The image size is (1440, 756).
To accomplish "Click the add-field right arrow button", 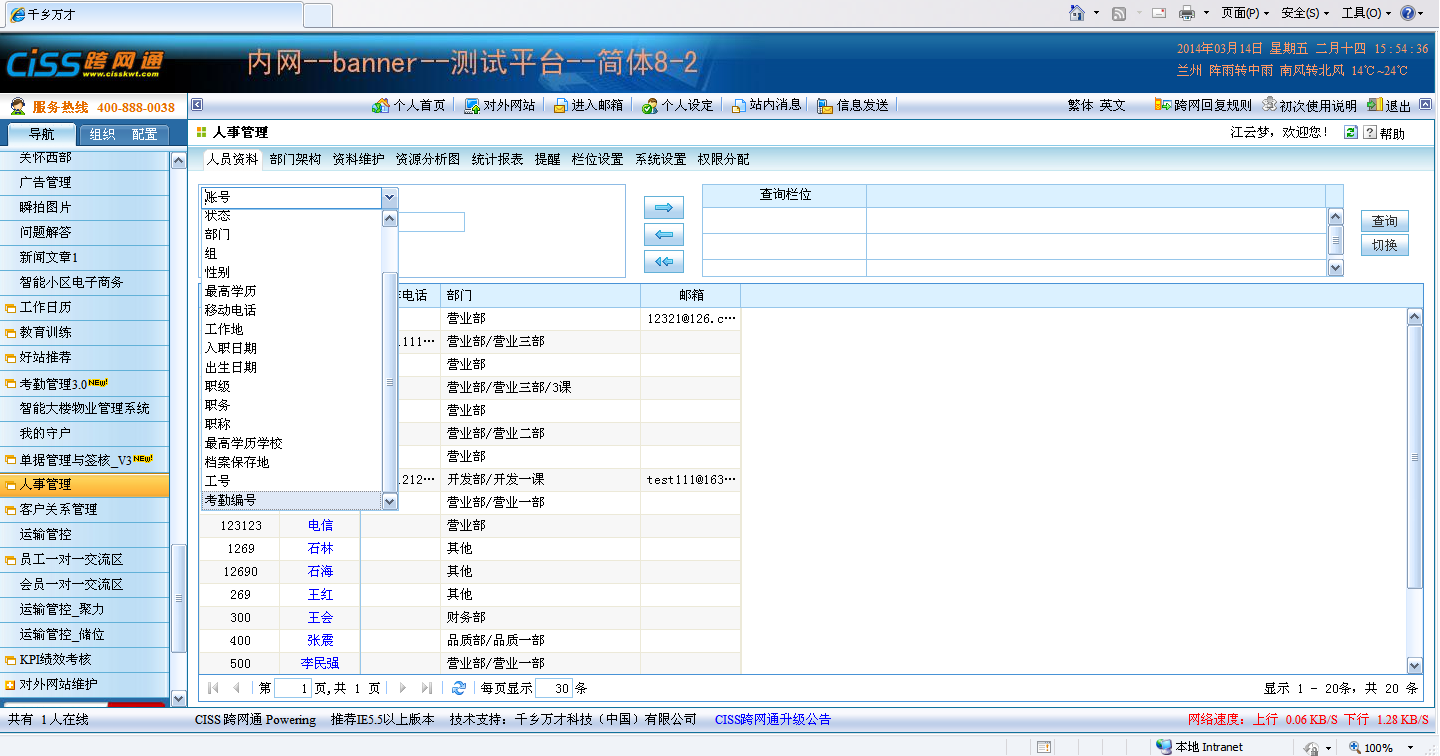I will (664, 209).
